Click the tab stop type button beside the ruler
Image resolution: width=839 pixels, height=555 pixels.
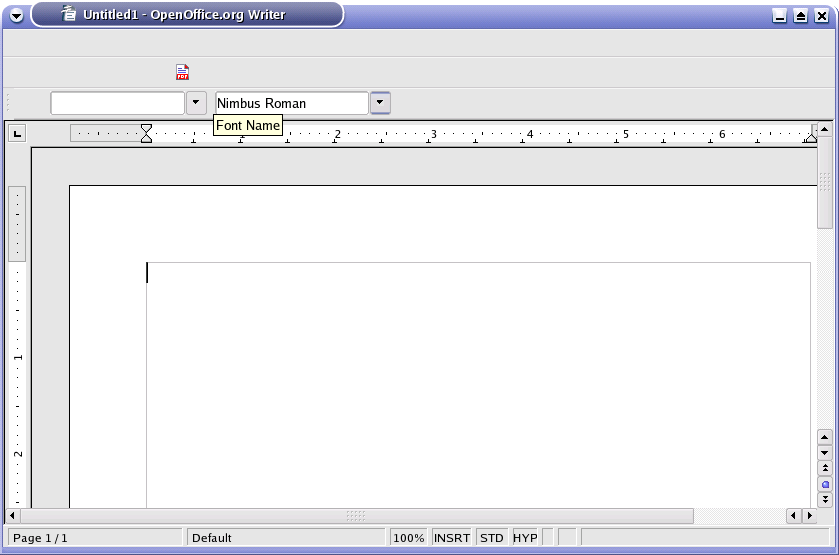pos(17,134)
